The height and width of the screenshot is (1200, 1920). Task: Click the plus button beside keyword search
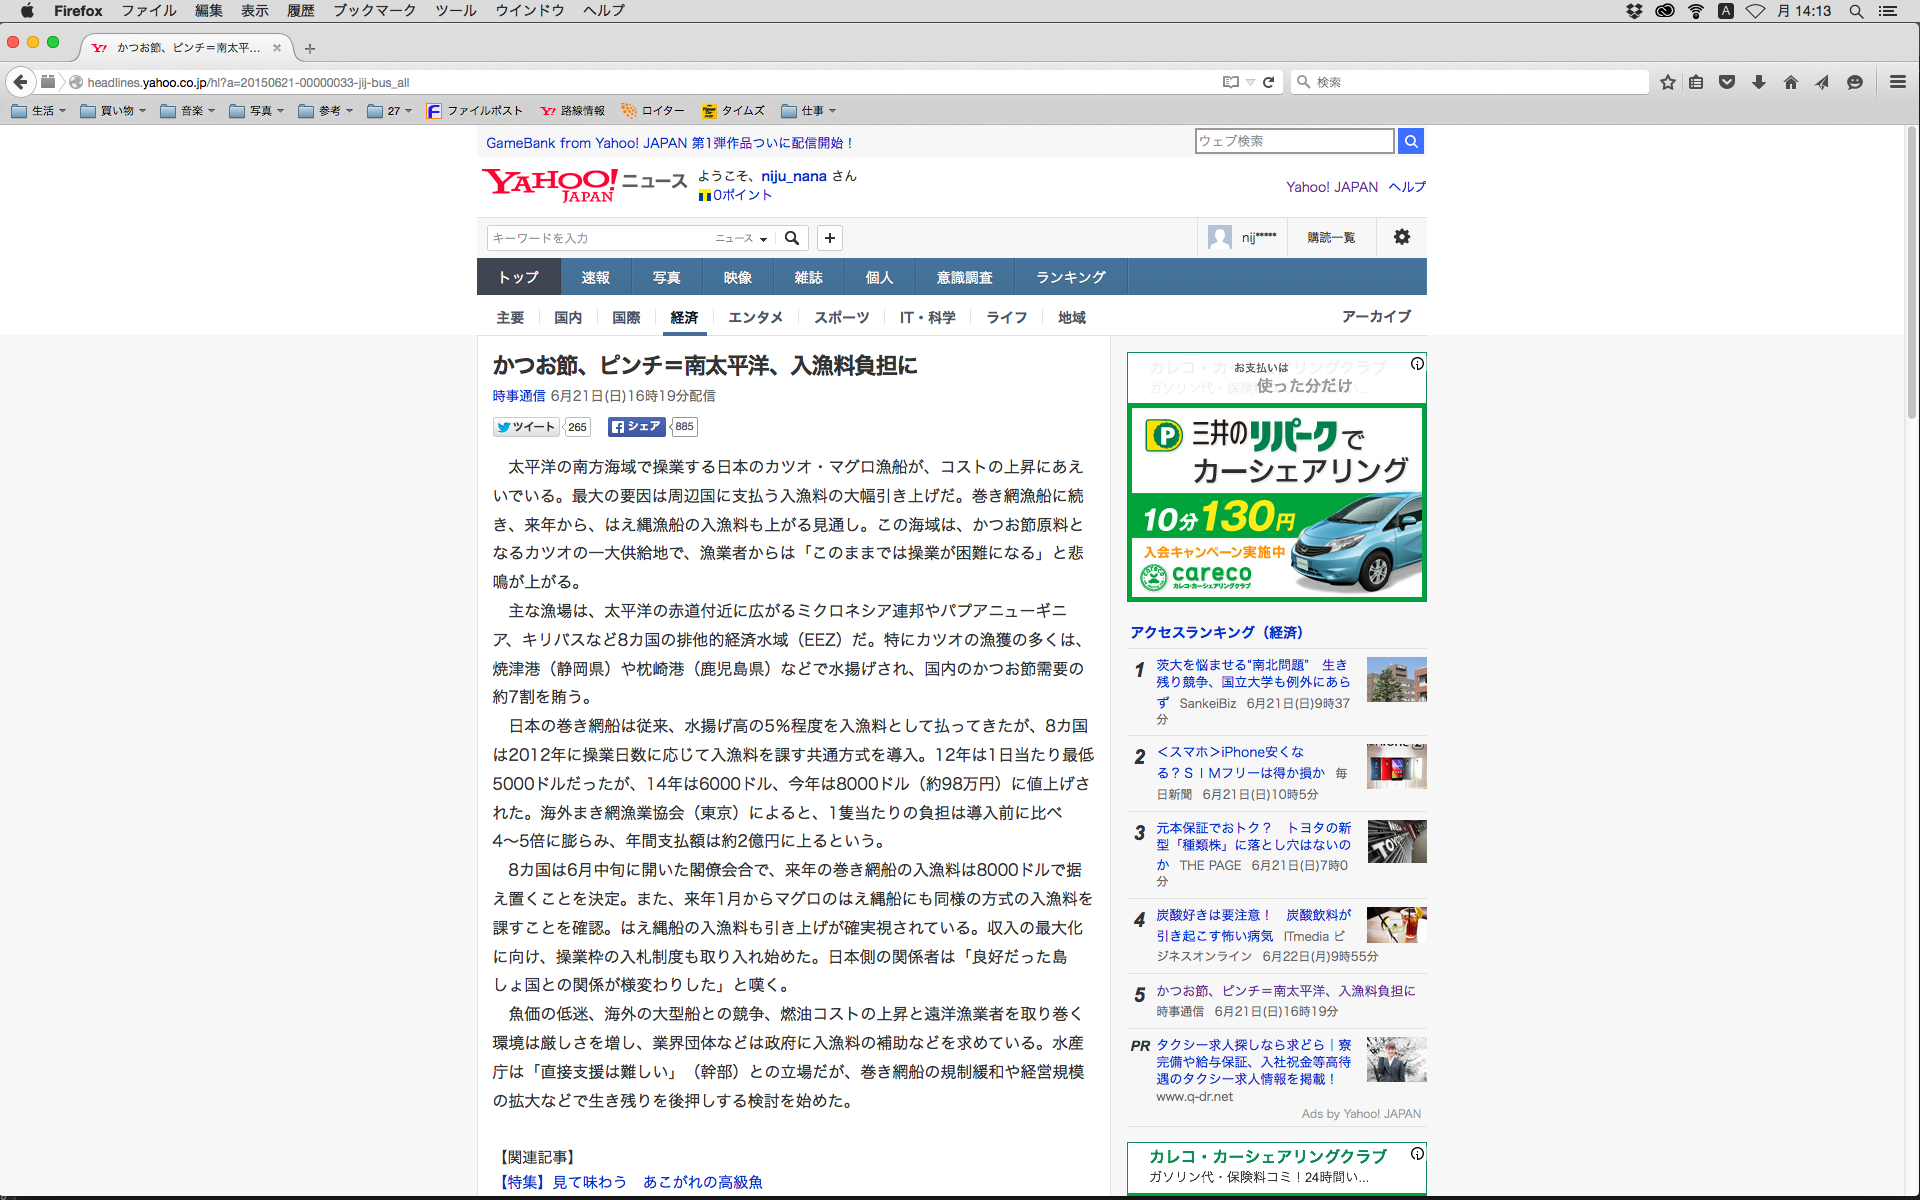point(829,238)
